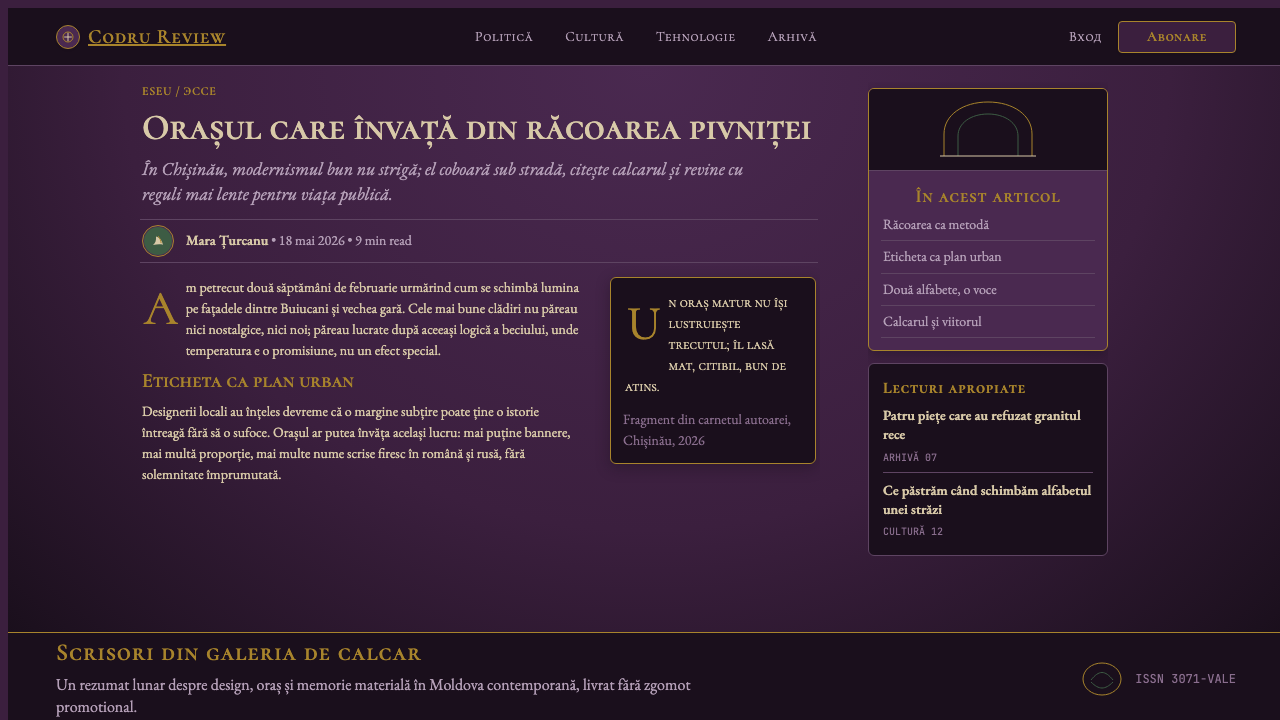Screen dimensions: 1280x720
Task: Click the eye emblem icon near ISSN
Action: click(1102, 679)
